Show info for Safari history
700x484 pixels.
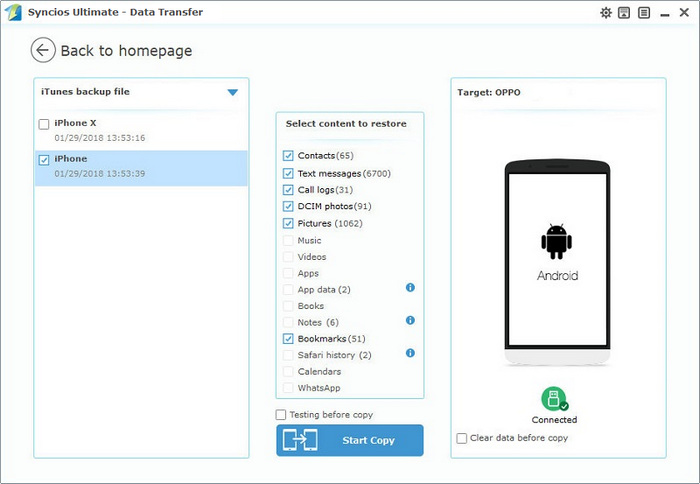(x=410, y=353)
